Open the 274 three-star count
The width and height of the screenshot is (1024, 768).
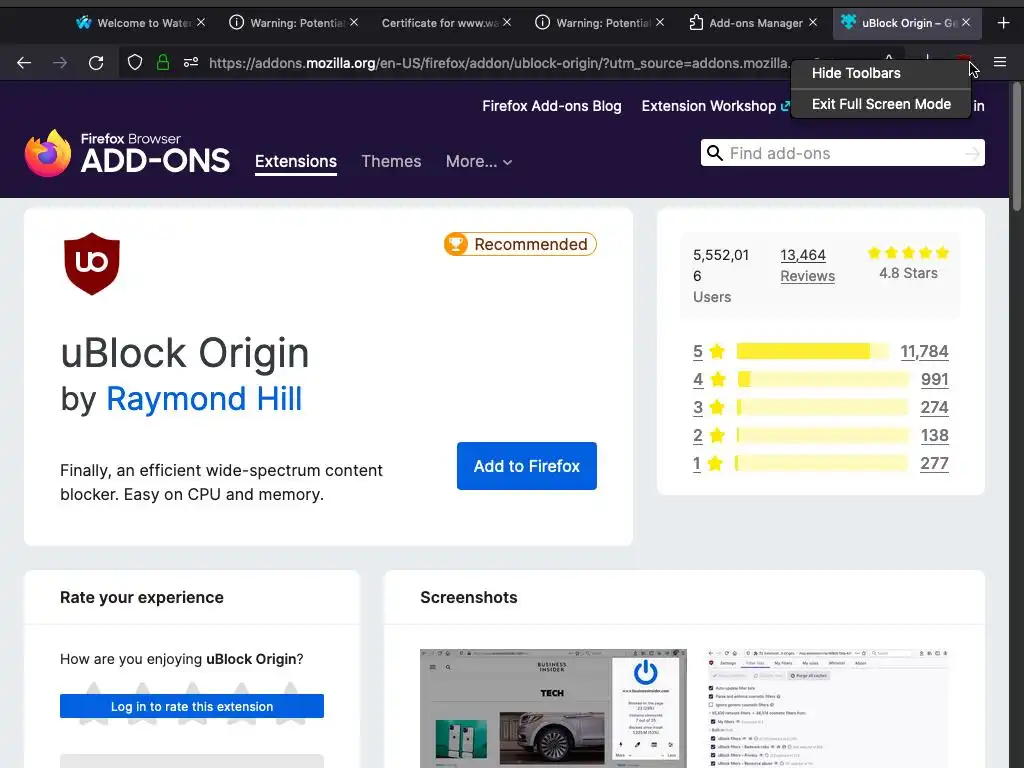pos(935,408)
